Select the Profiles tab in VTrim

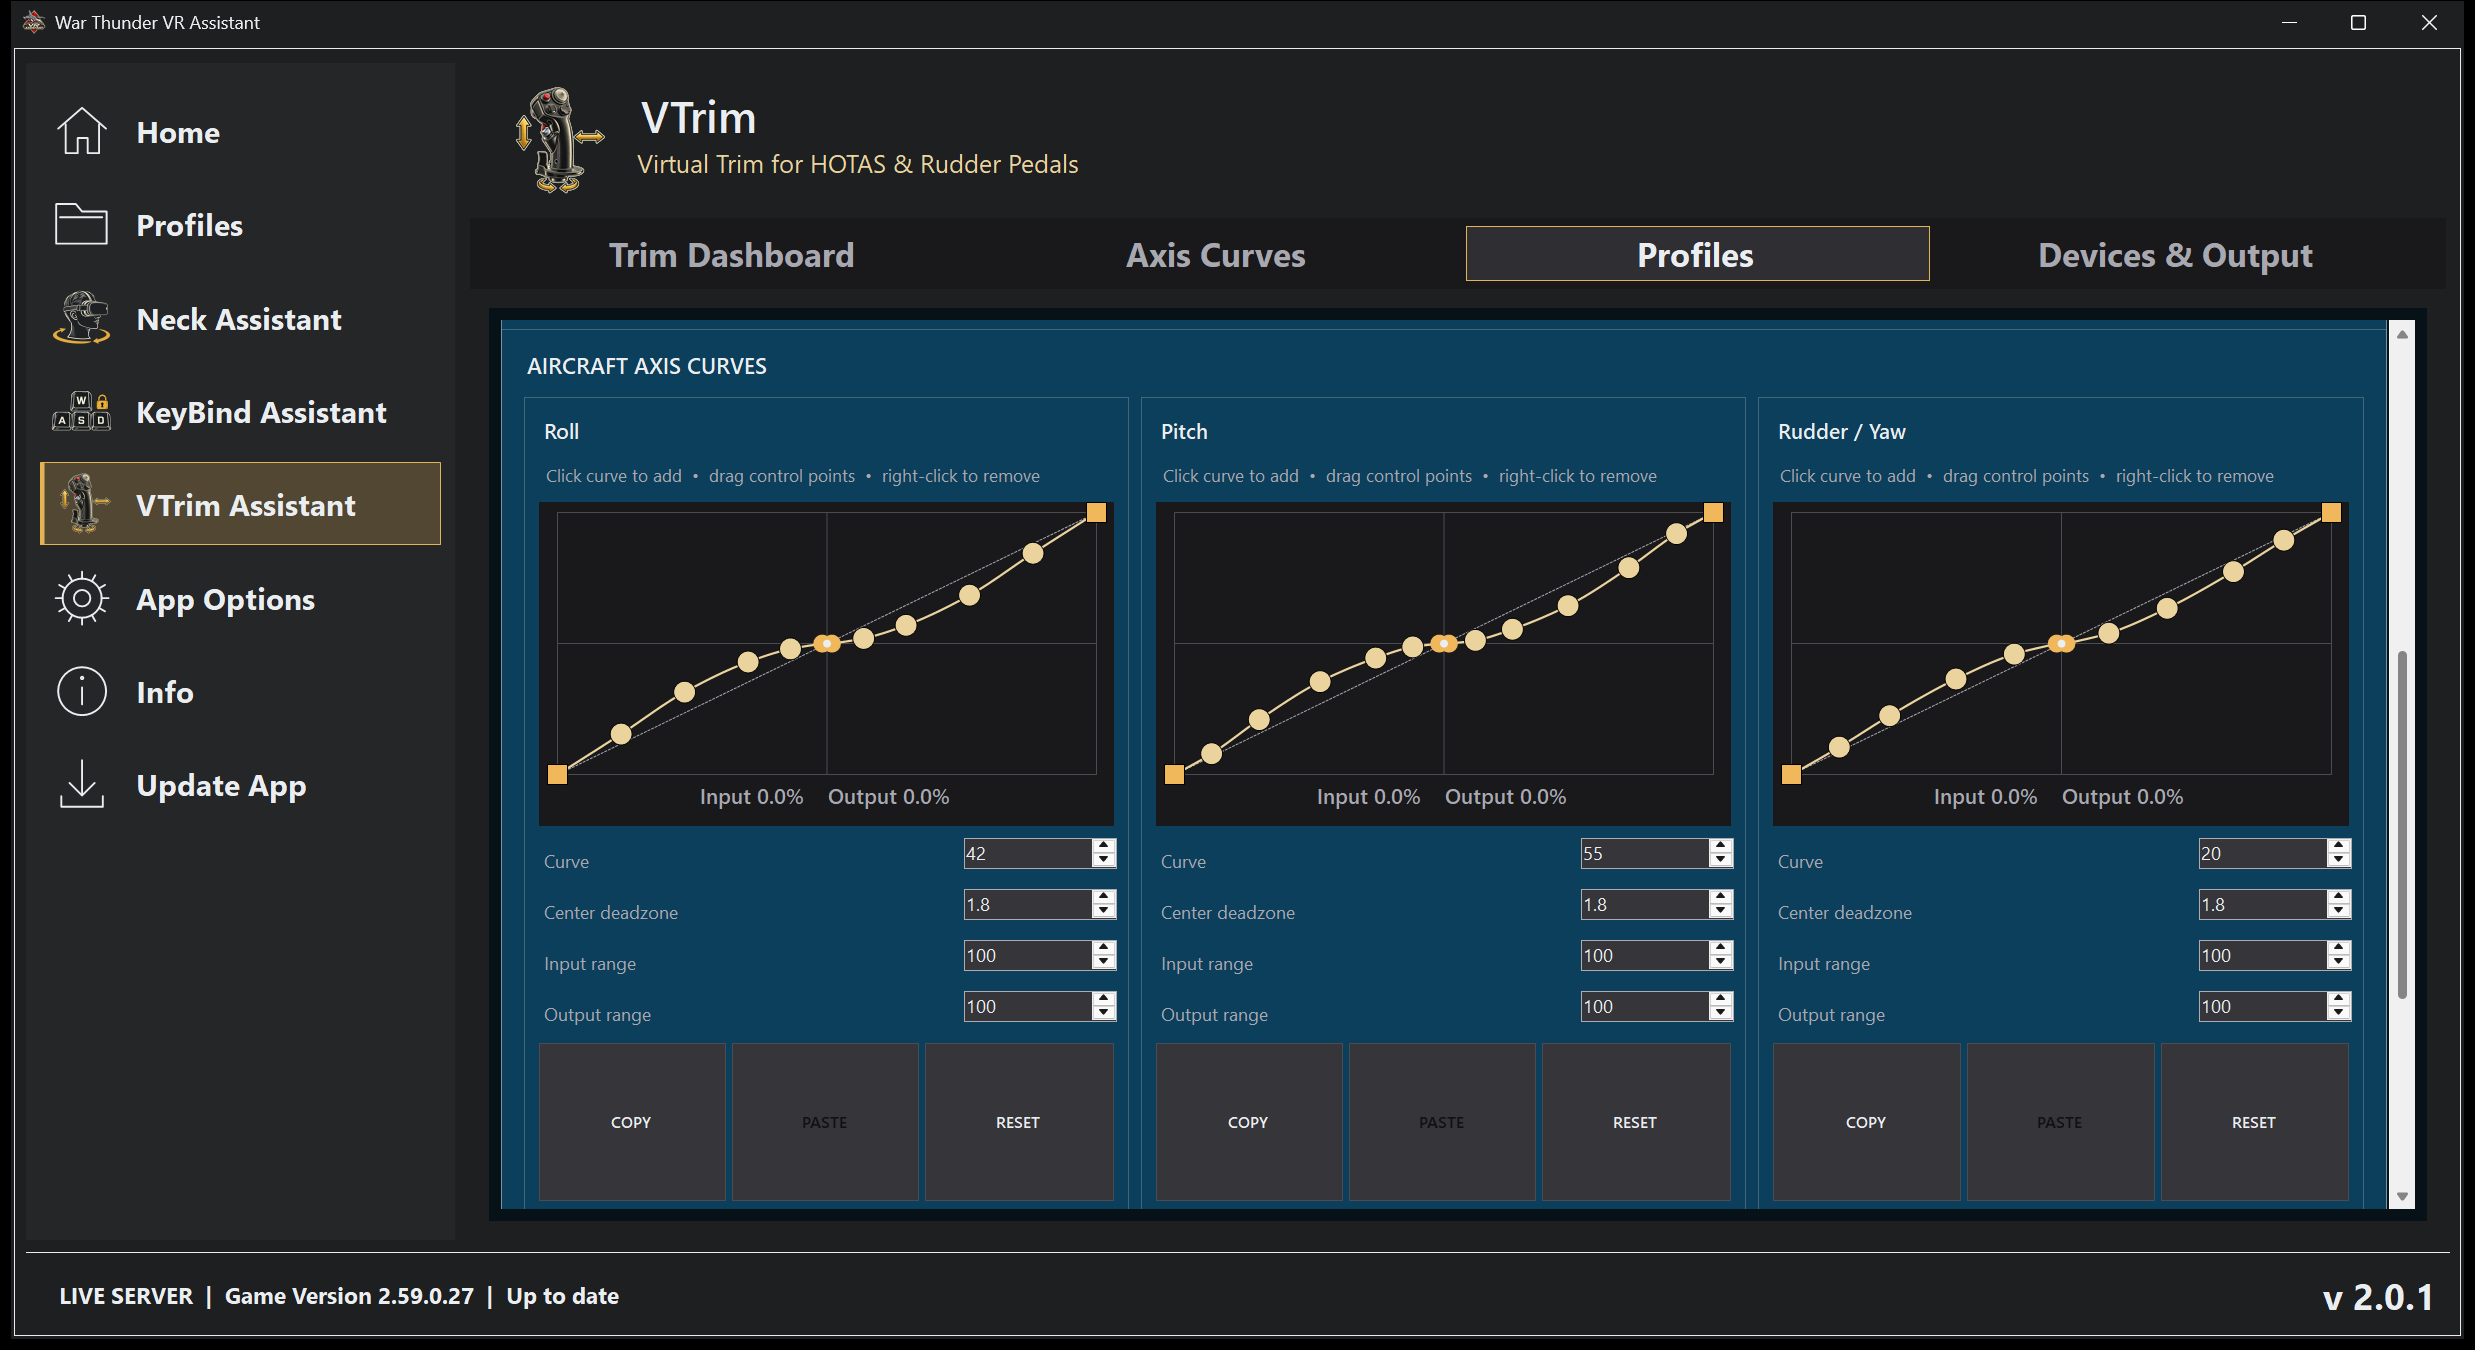point(1697,254)
